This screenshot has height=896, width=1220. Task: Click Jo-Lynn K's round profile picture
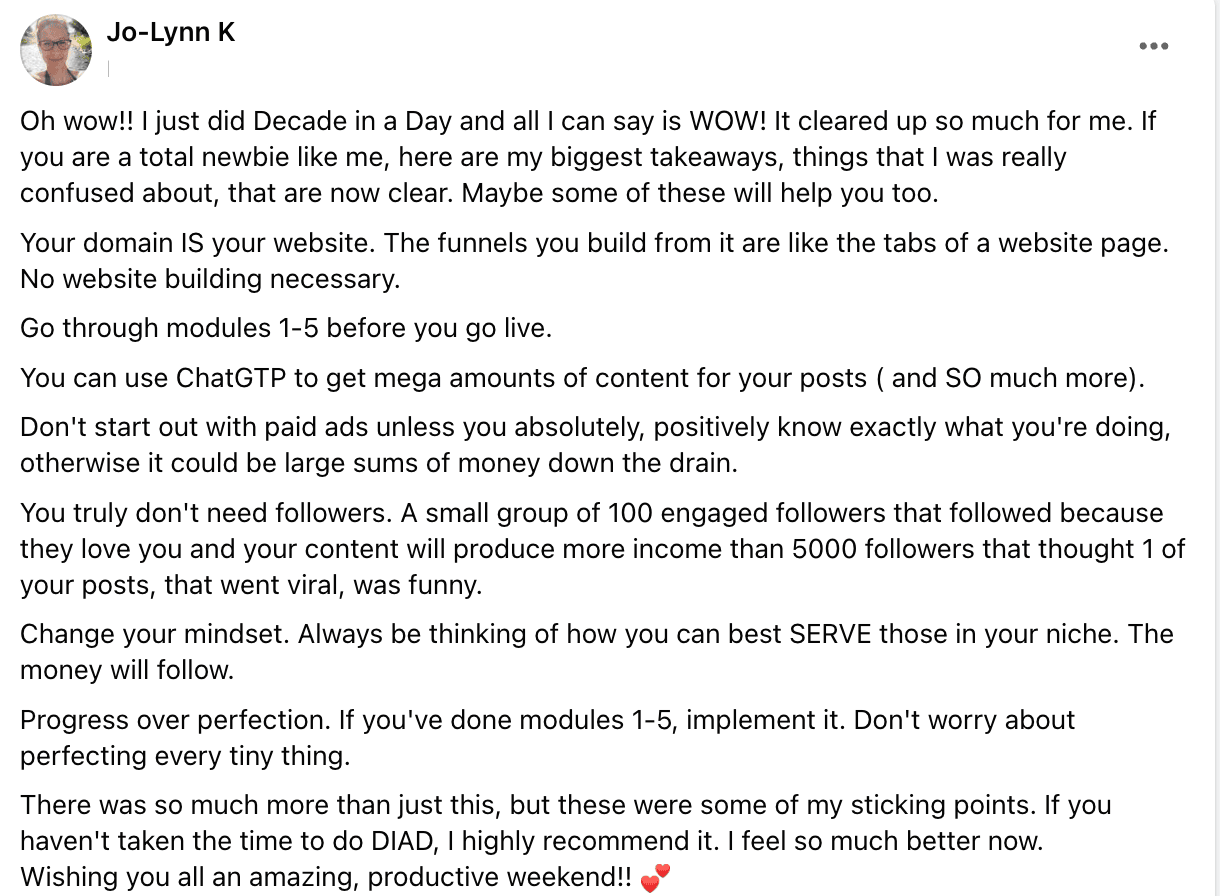[57, 50]
